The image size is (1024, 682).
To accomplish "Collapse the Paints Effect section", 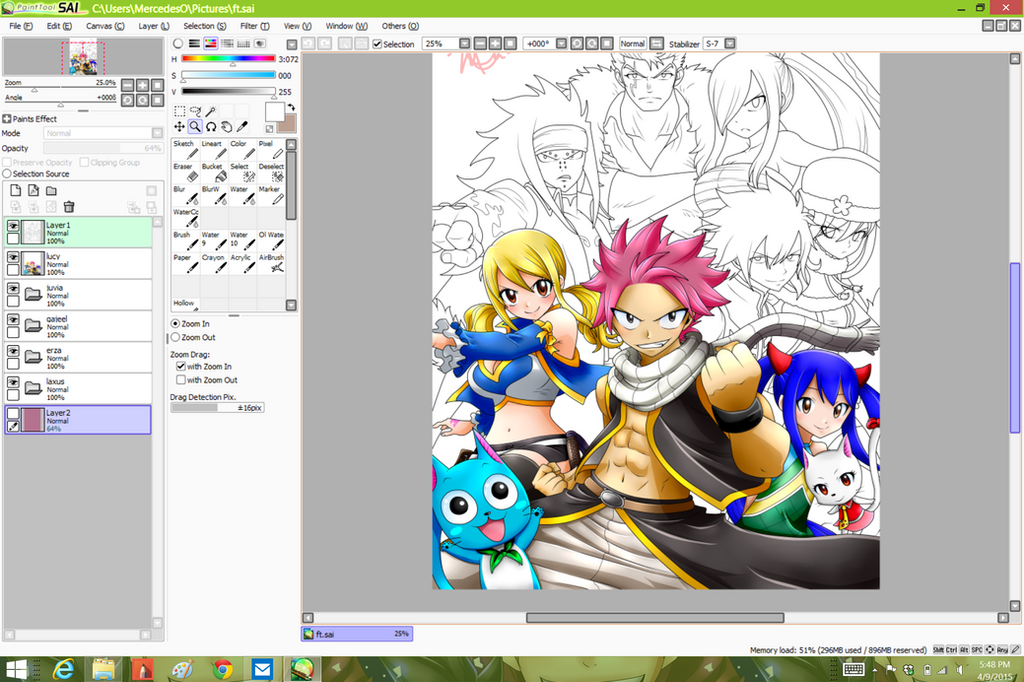I will tap(7, 119).
